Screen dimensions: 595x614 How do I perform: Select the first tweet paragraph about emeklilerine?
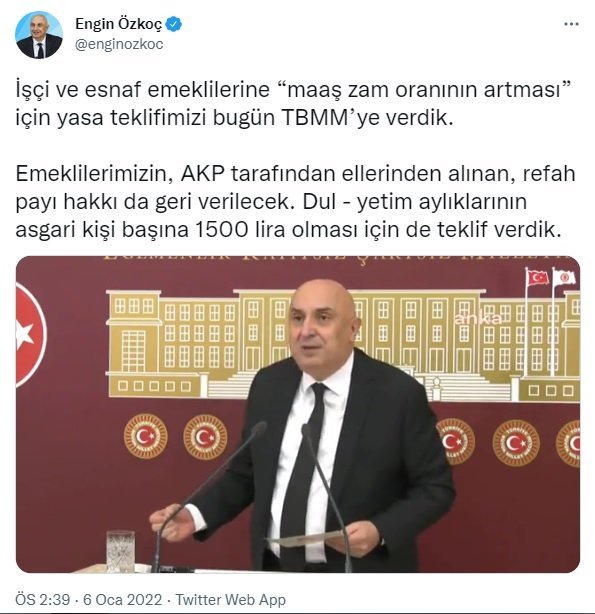coord(292,104)
